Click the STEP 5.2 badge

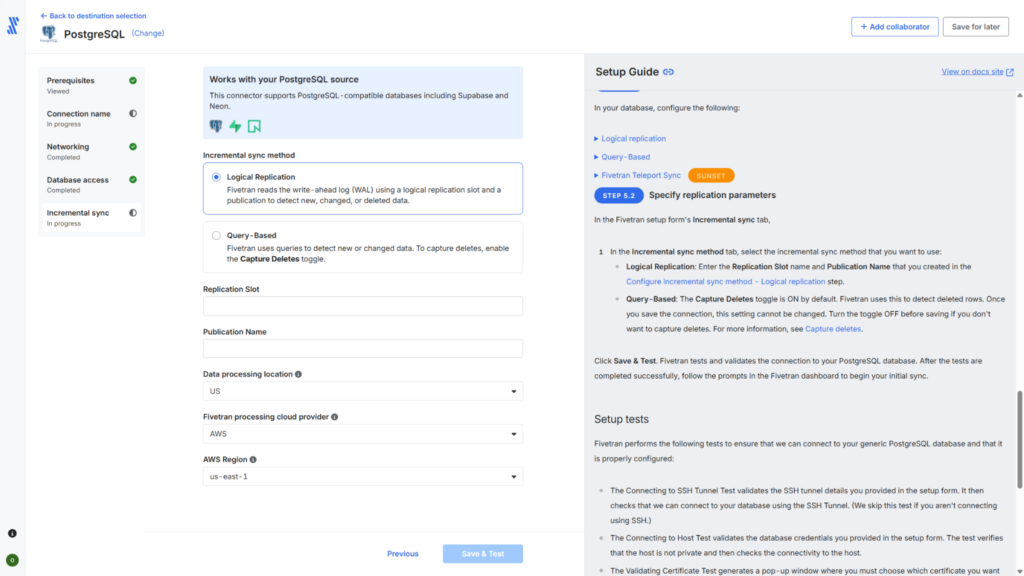click(618, 195)
